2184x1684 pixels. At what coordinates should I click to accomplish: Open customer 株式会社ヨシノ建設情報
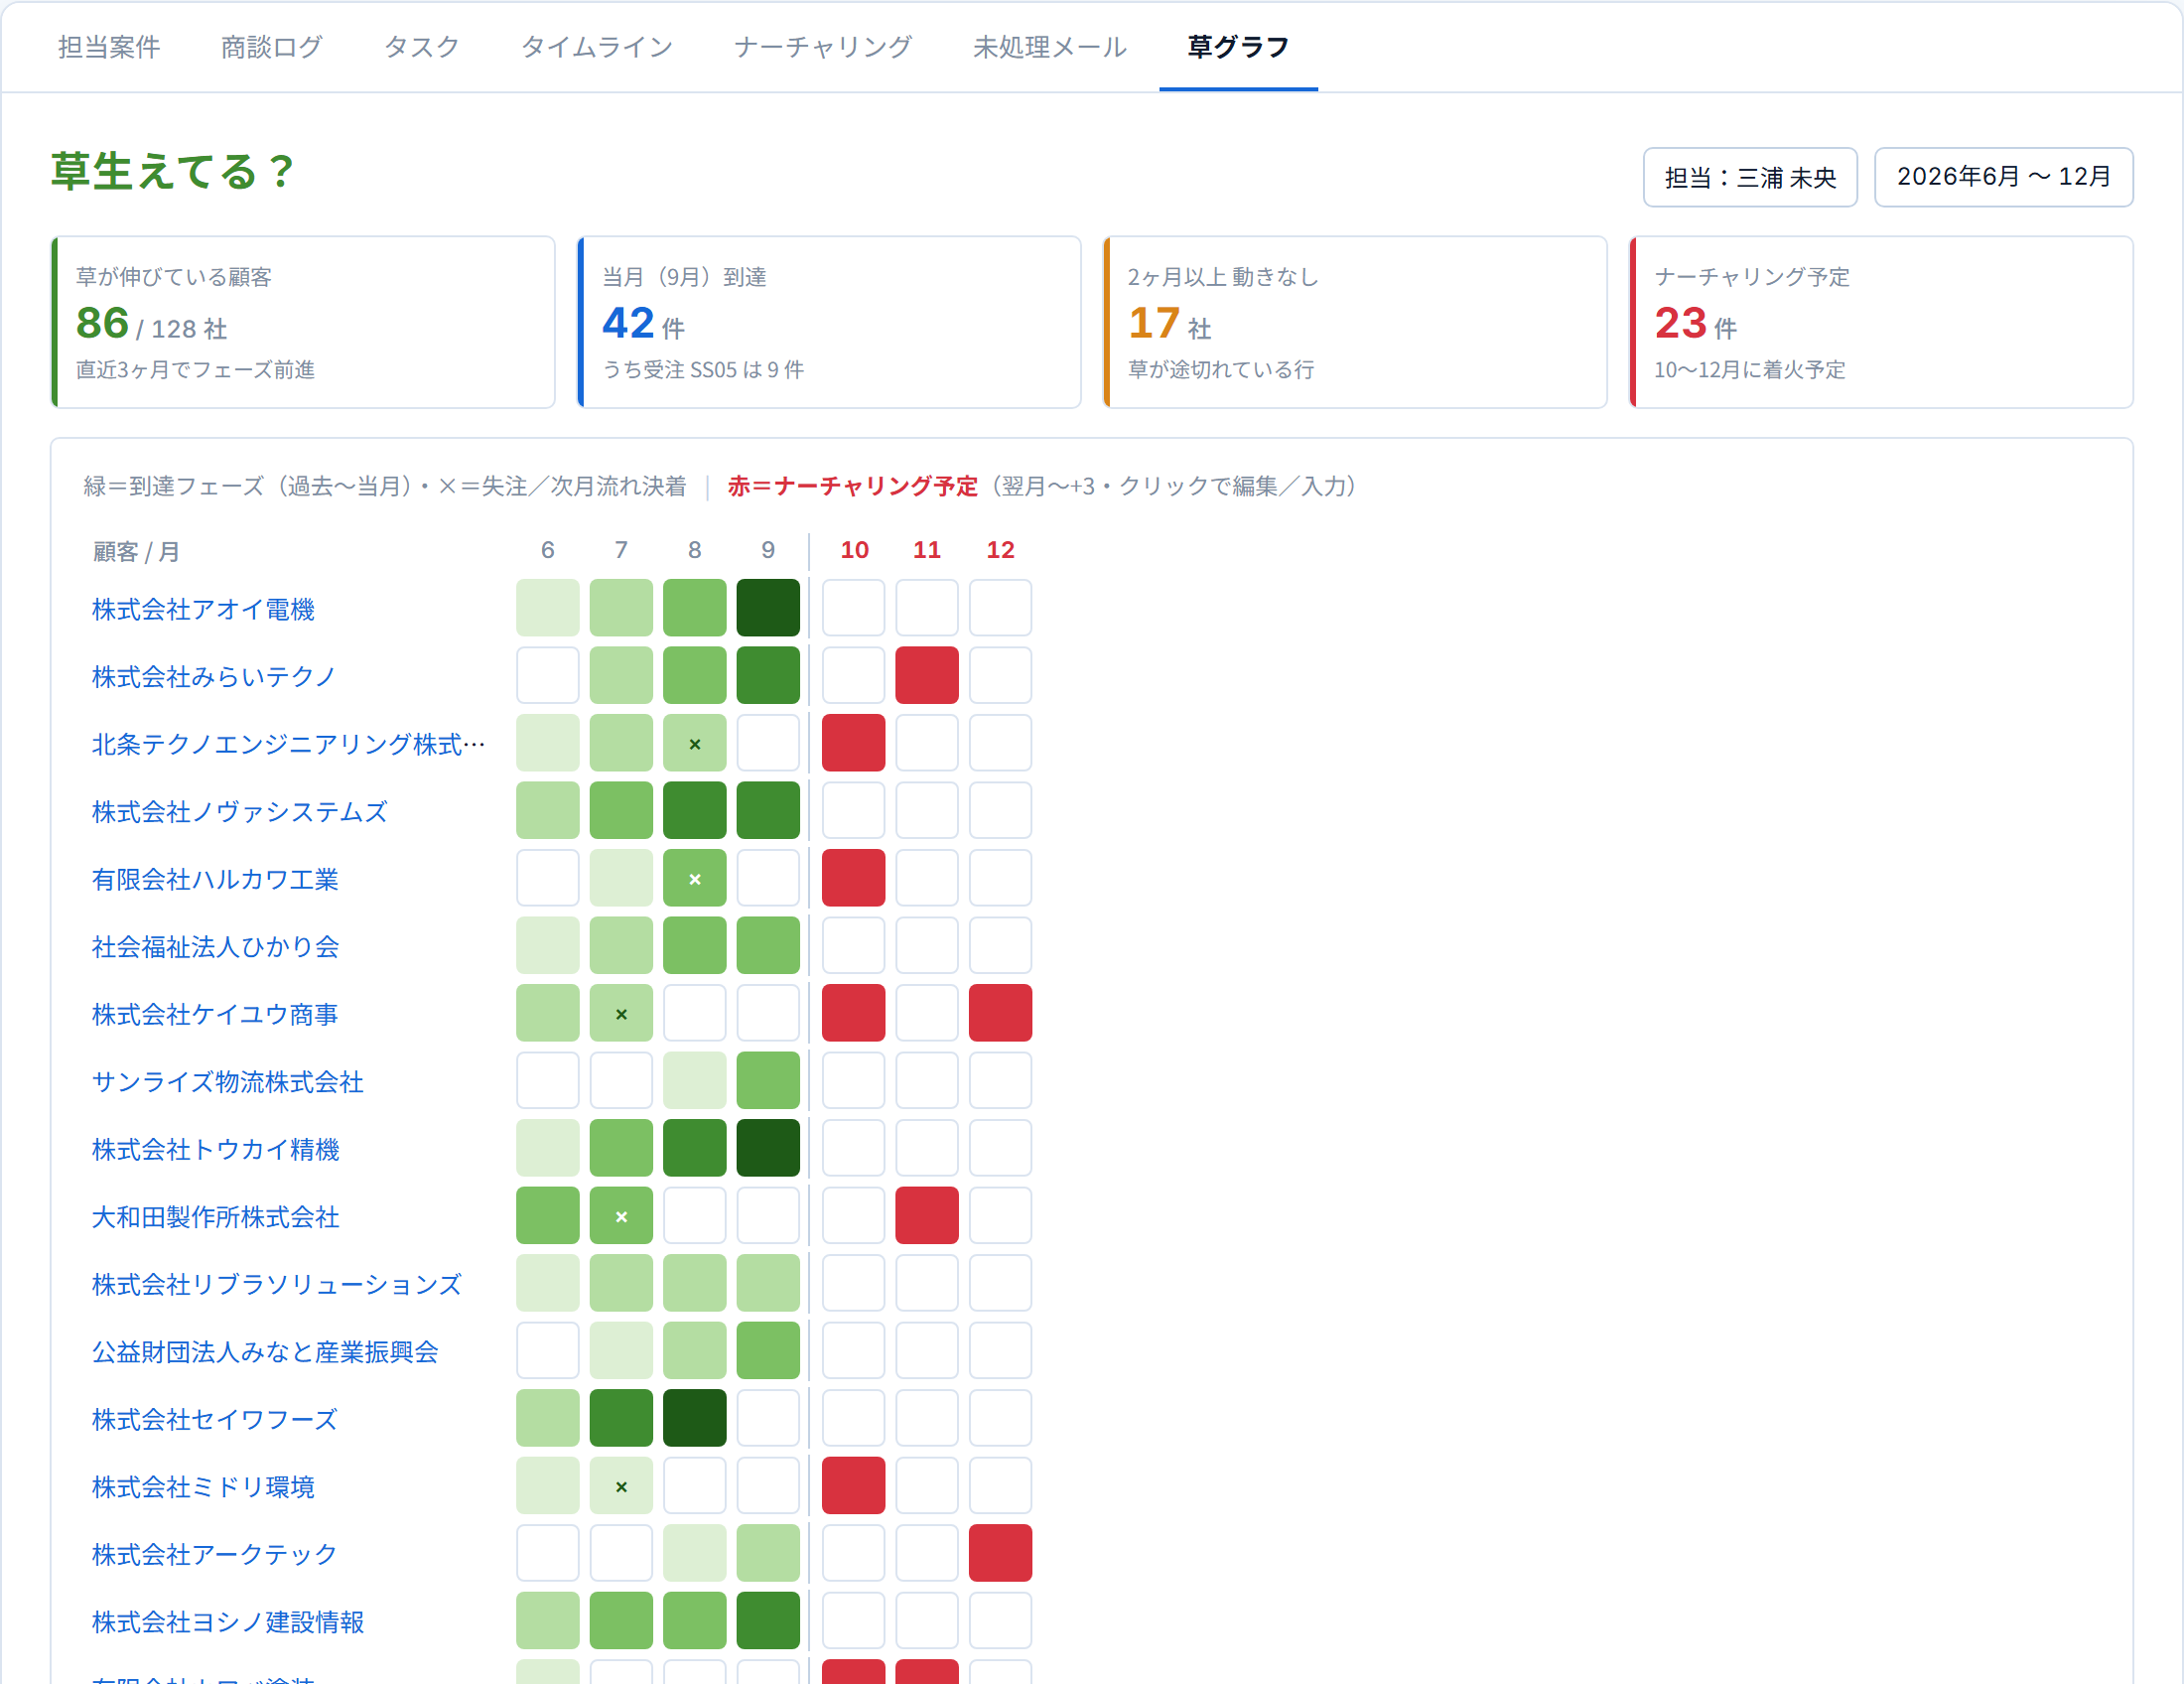pos(227,1622)
